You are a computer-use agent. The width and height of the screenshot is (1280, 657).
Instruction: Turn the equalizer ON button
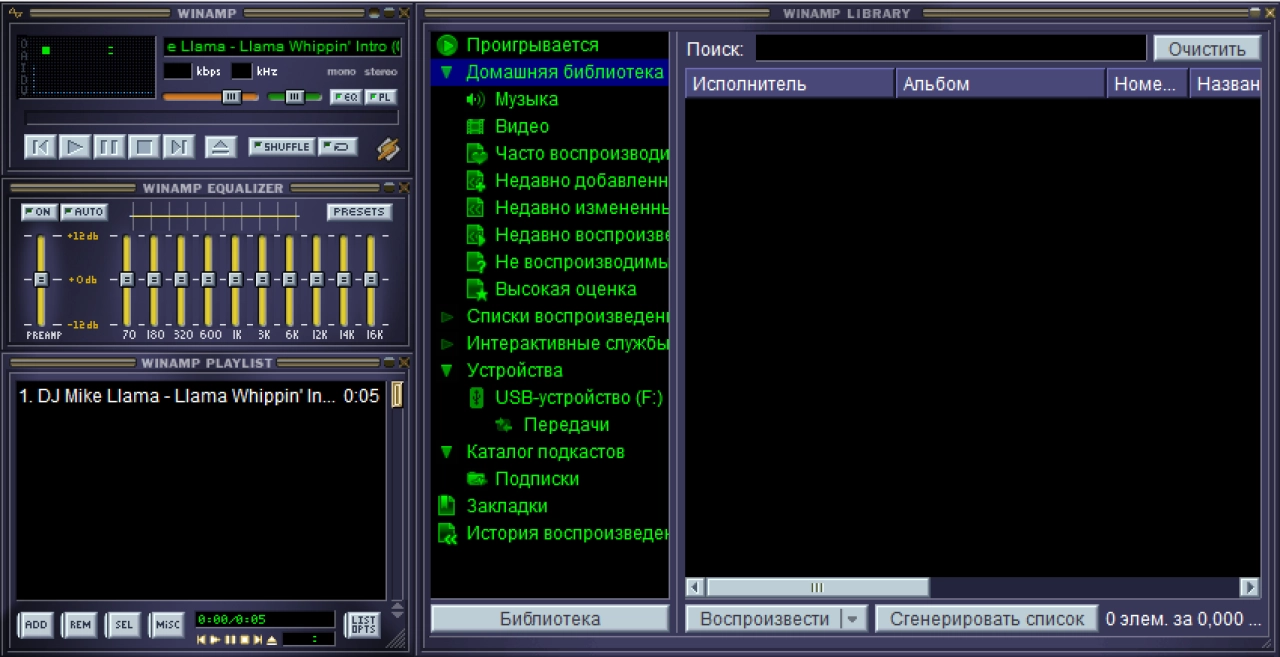pyautogui.click(x=38, y=212)
